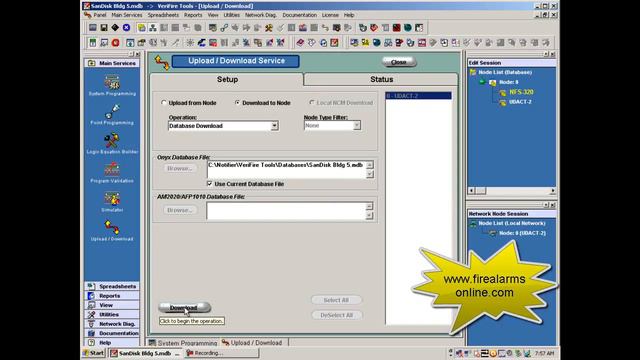Image resolution: width=640 pixels, height=360 pixels.
Task: Click the AM2020/AFP1010 Browse button
Action: pyautogui.click(x=180, y=210)
